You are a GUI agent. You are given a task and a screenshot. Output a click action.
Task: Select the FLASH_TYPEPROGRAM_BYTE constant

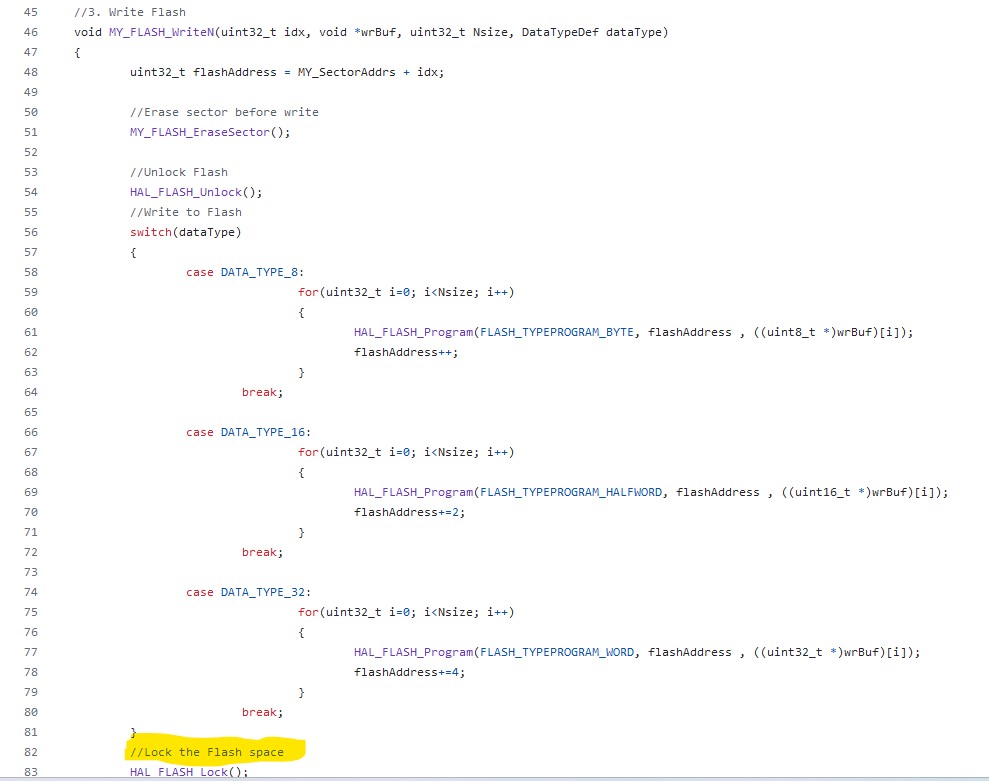click(556, 332)
